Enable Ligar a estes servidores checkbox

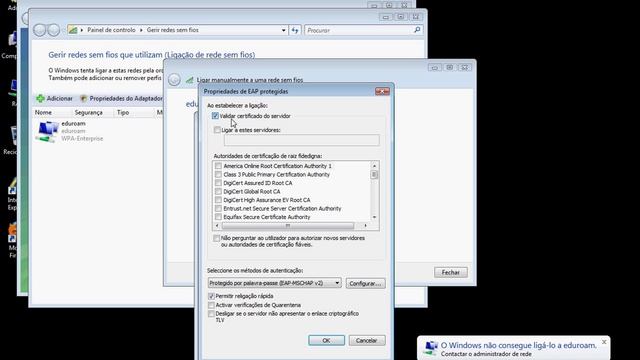tap(217, 130)
